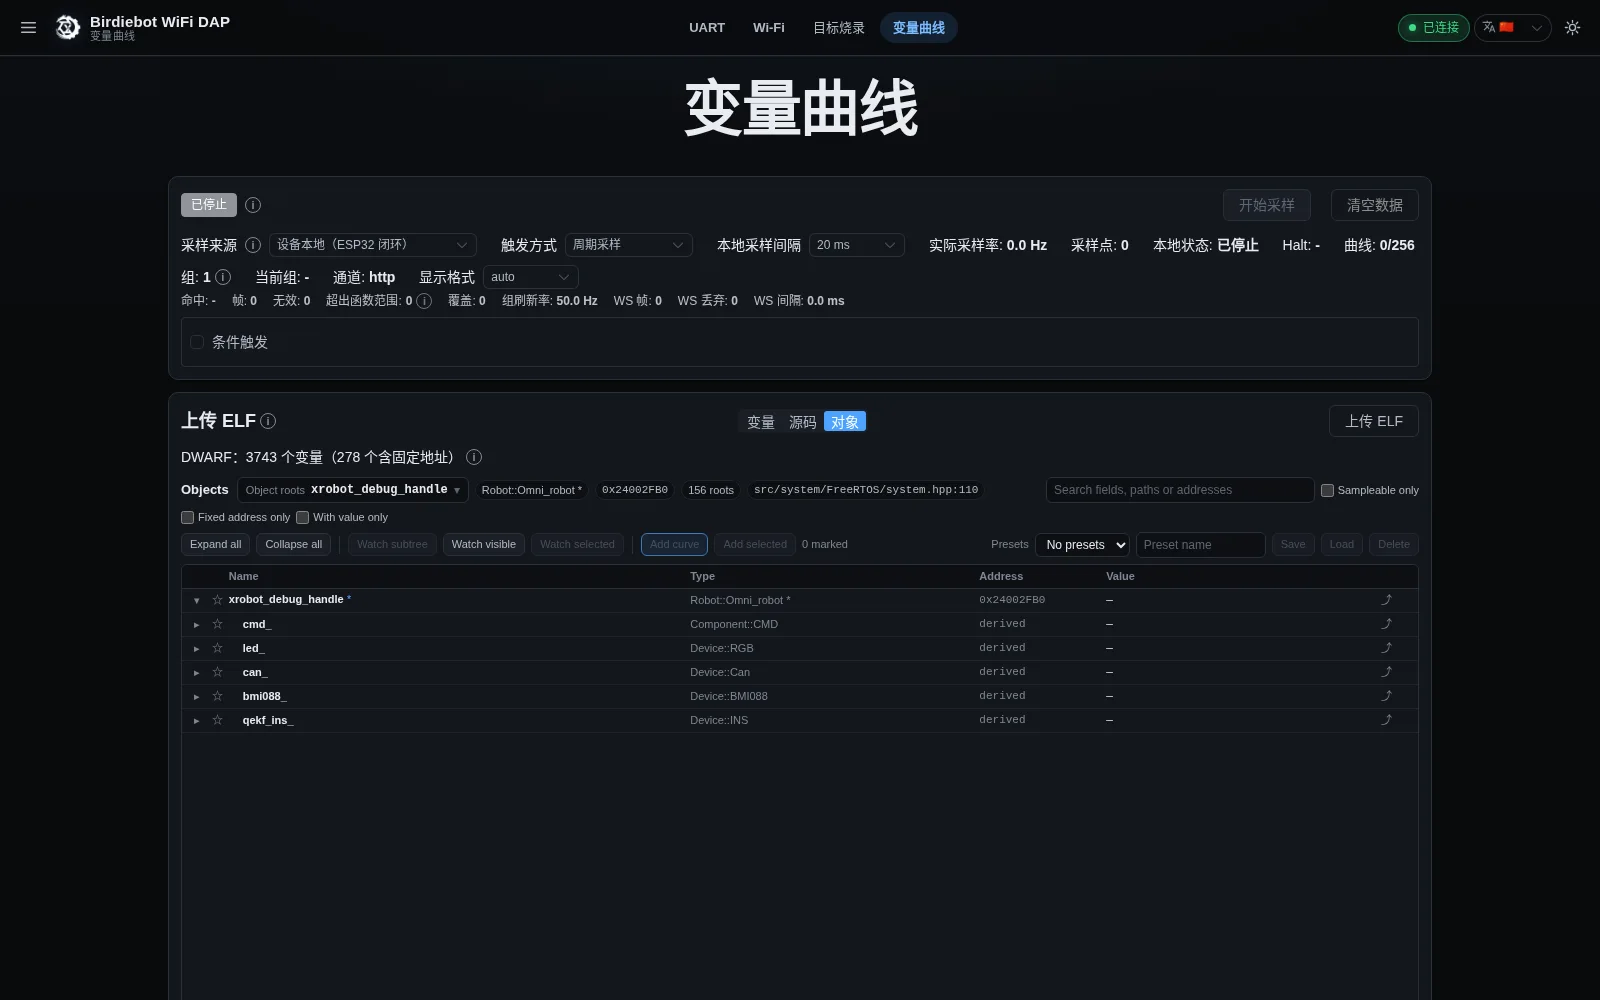Click the 0x24002FB0 address chip
The height and width of the screenshot is (1000, 1600).
point(635,490)
